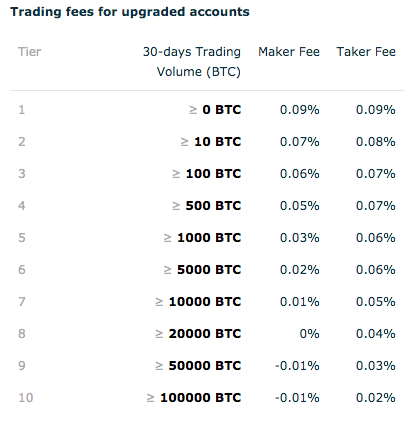Click tier 9 taker fee 0.03%
Viewport: 416px width, 422px height.
pyautogui.click(x=376, y=366)
